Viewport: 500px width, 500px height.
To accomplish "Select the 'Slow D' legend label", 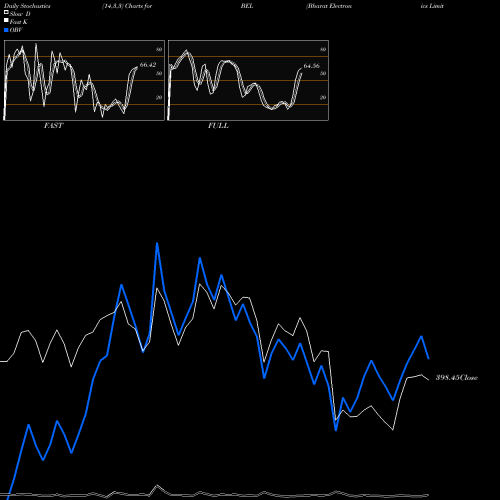I will pos(20,14).
